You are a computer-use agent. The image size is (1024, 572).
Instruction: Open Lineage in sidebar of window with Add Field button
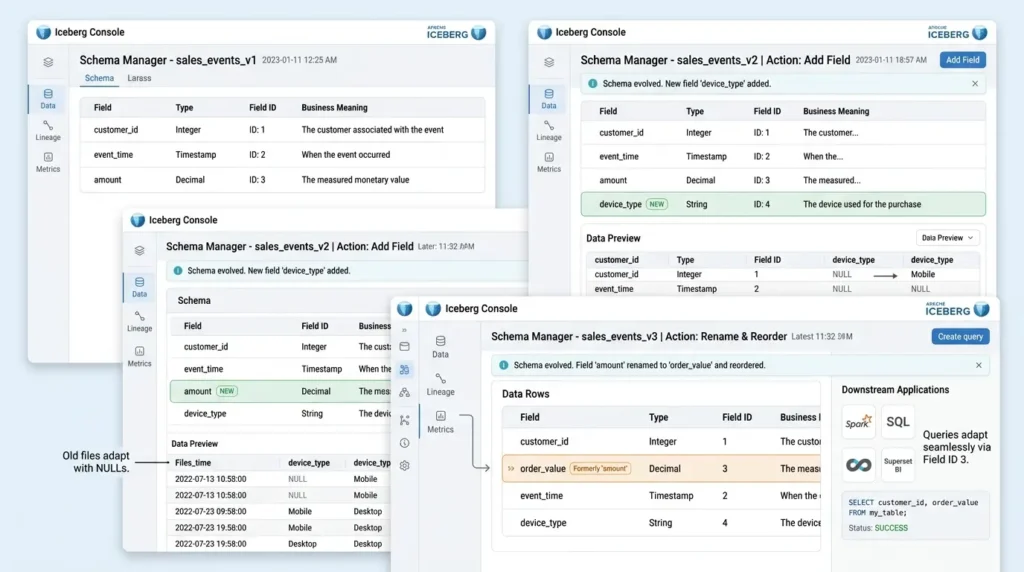point(549,131)
